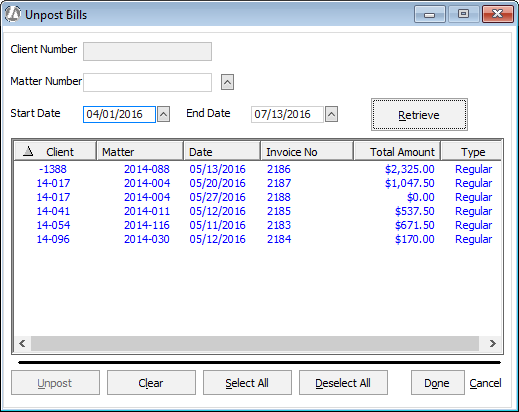Screen dimensions: 519x412
Task: Open the Start Date calendar arrow
Action: coord(163,114)
